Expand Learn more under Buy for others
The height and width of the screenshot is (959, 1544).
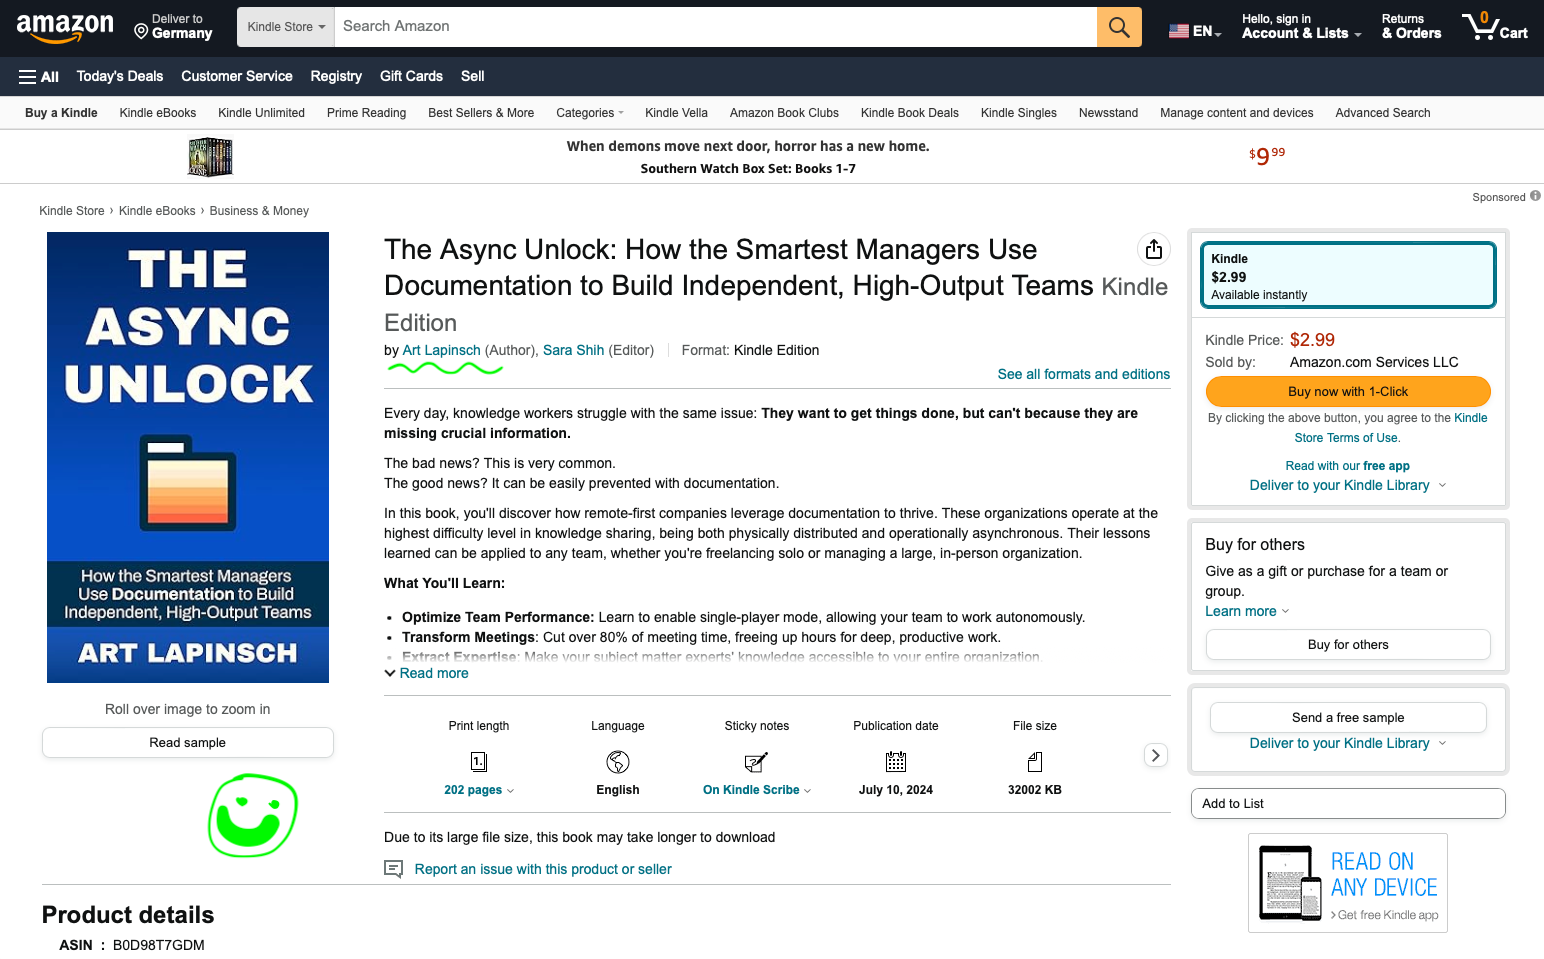pyautogui.click(x=1247, y=611)
